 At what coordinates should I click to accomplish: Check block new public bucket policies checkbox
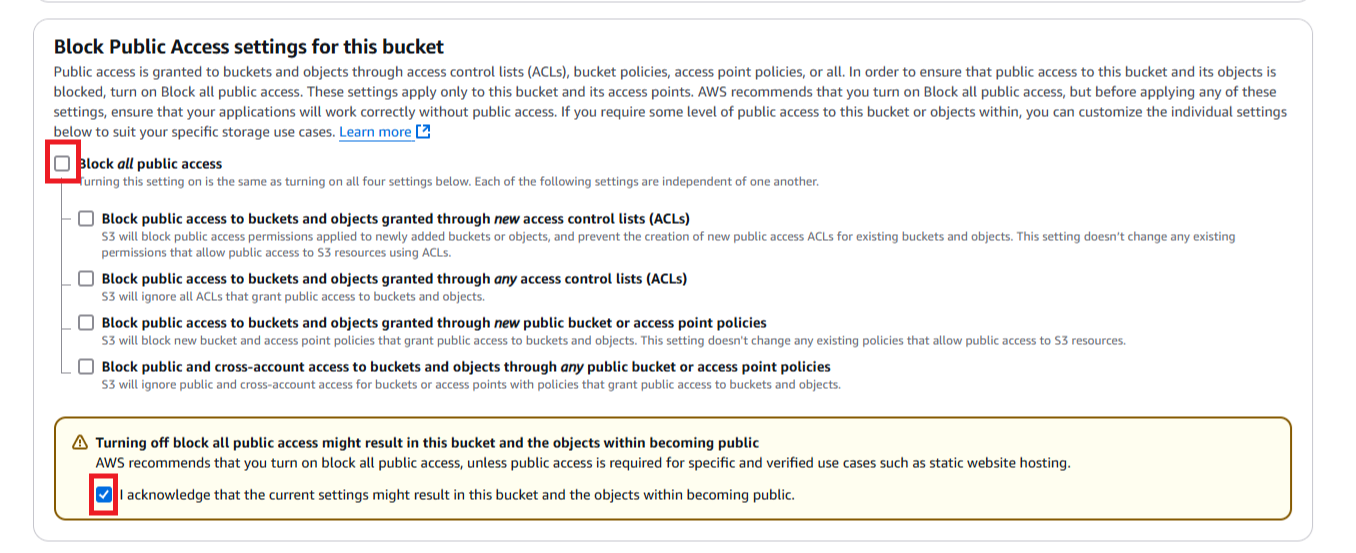point(86,323)
